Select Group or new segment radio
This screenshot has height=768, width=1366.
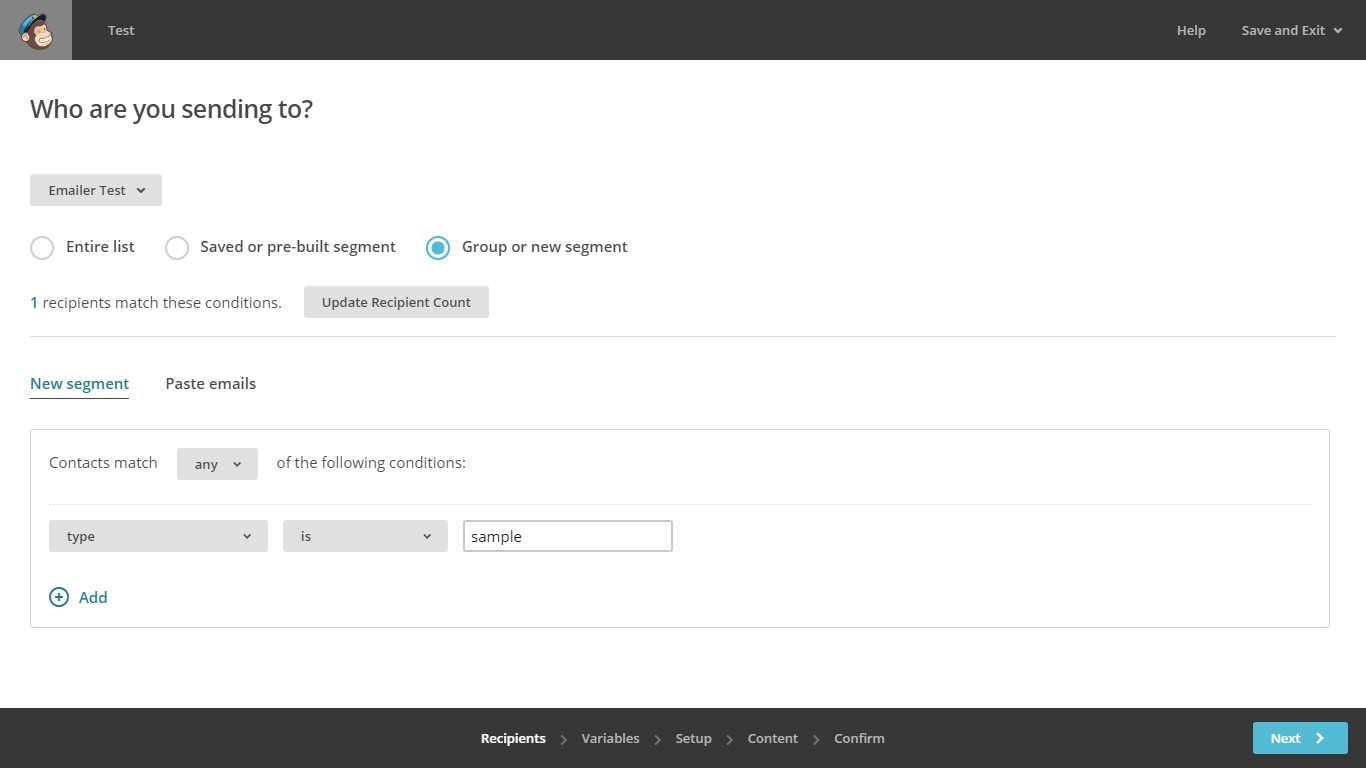438,248
